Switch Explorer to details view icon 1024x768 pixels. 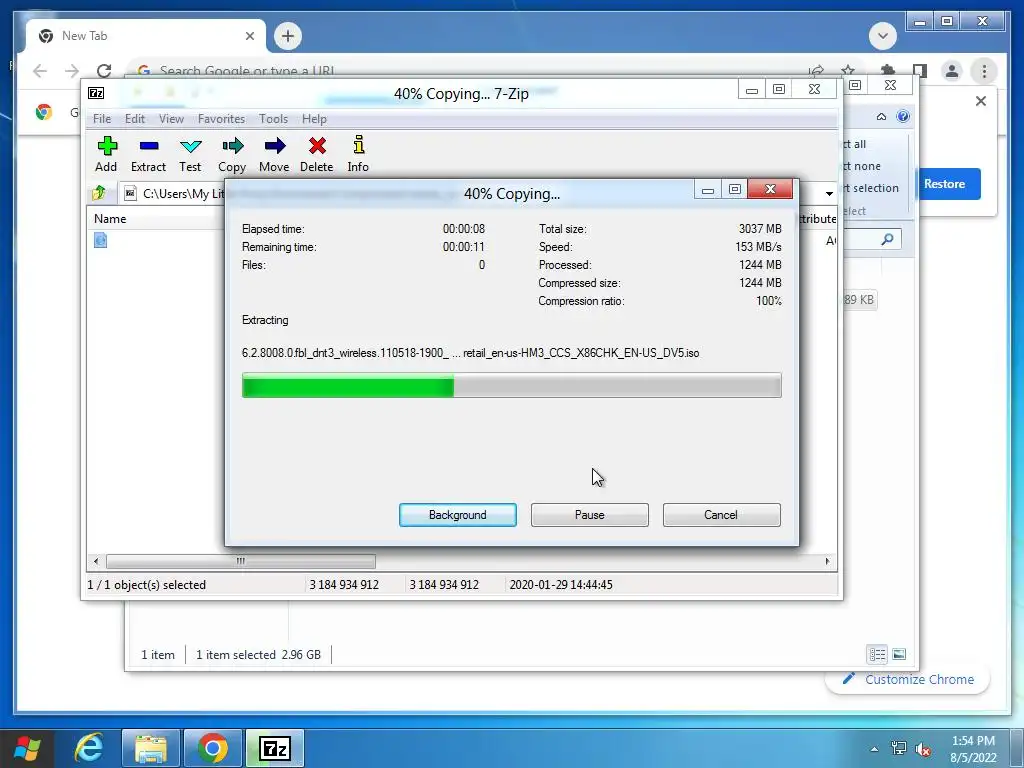(877, 654)
